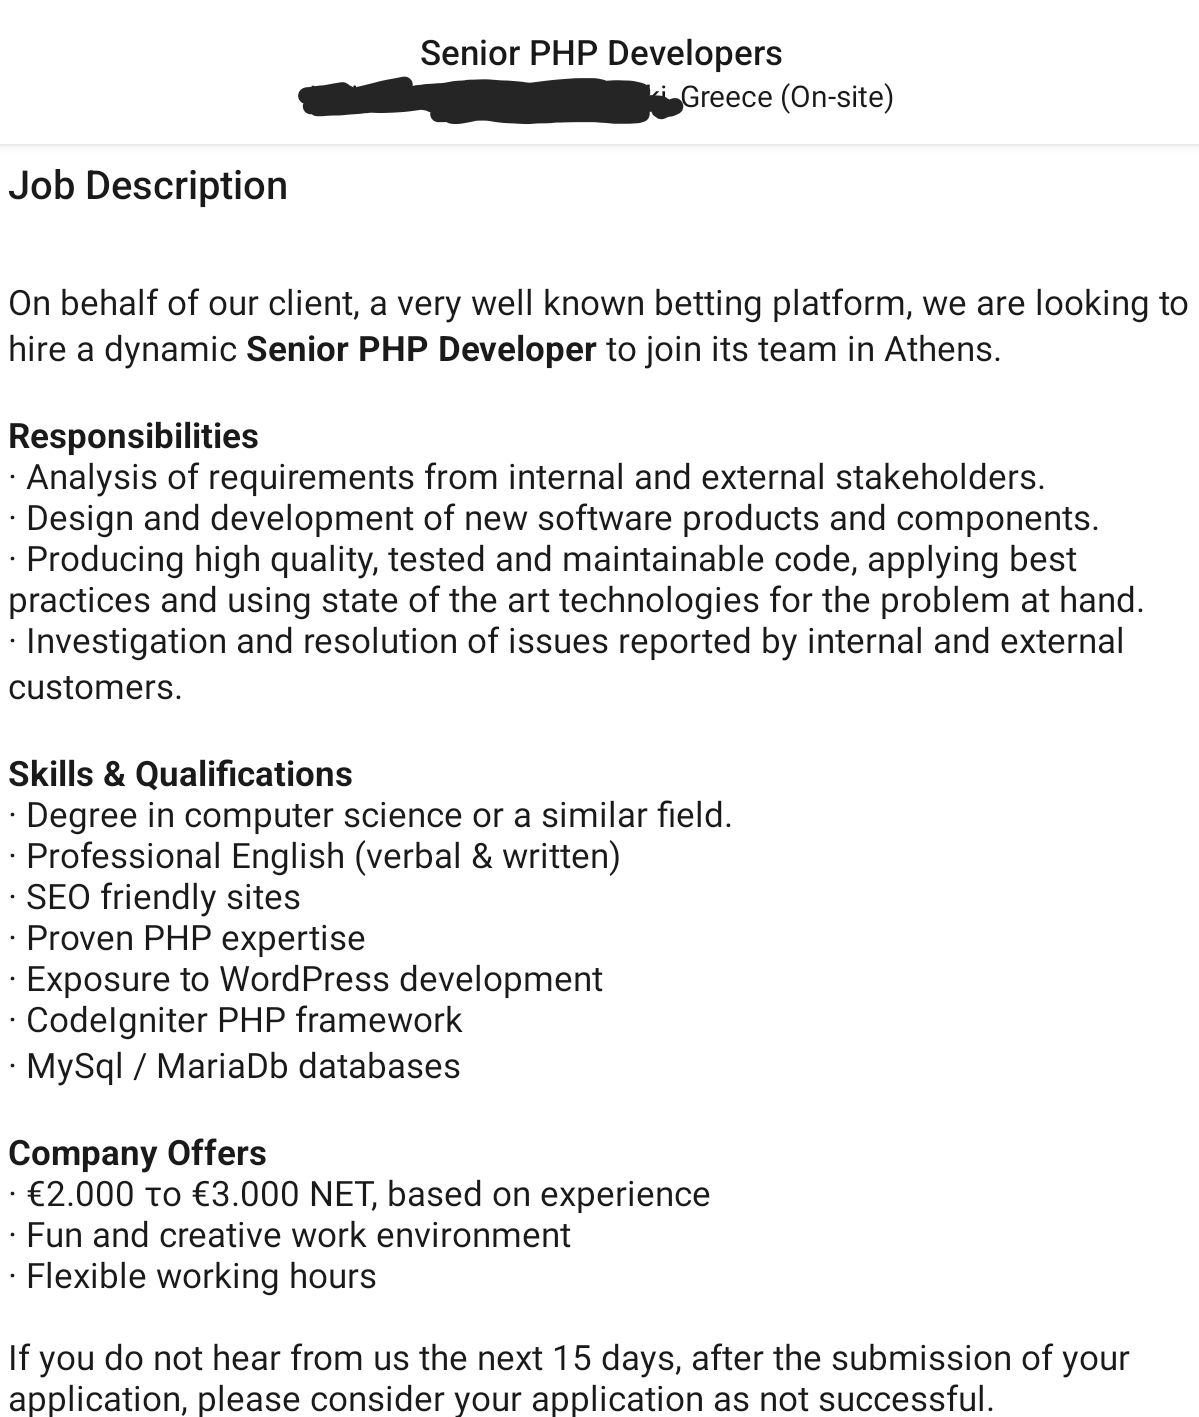Click the Job Description heading

[x=148, y=186]
